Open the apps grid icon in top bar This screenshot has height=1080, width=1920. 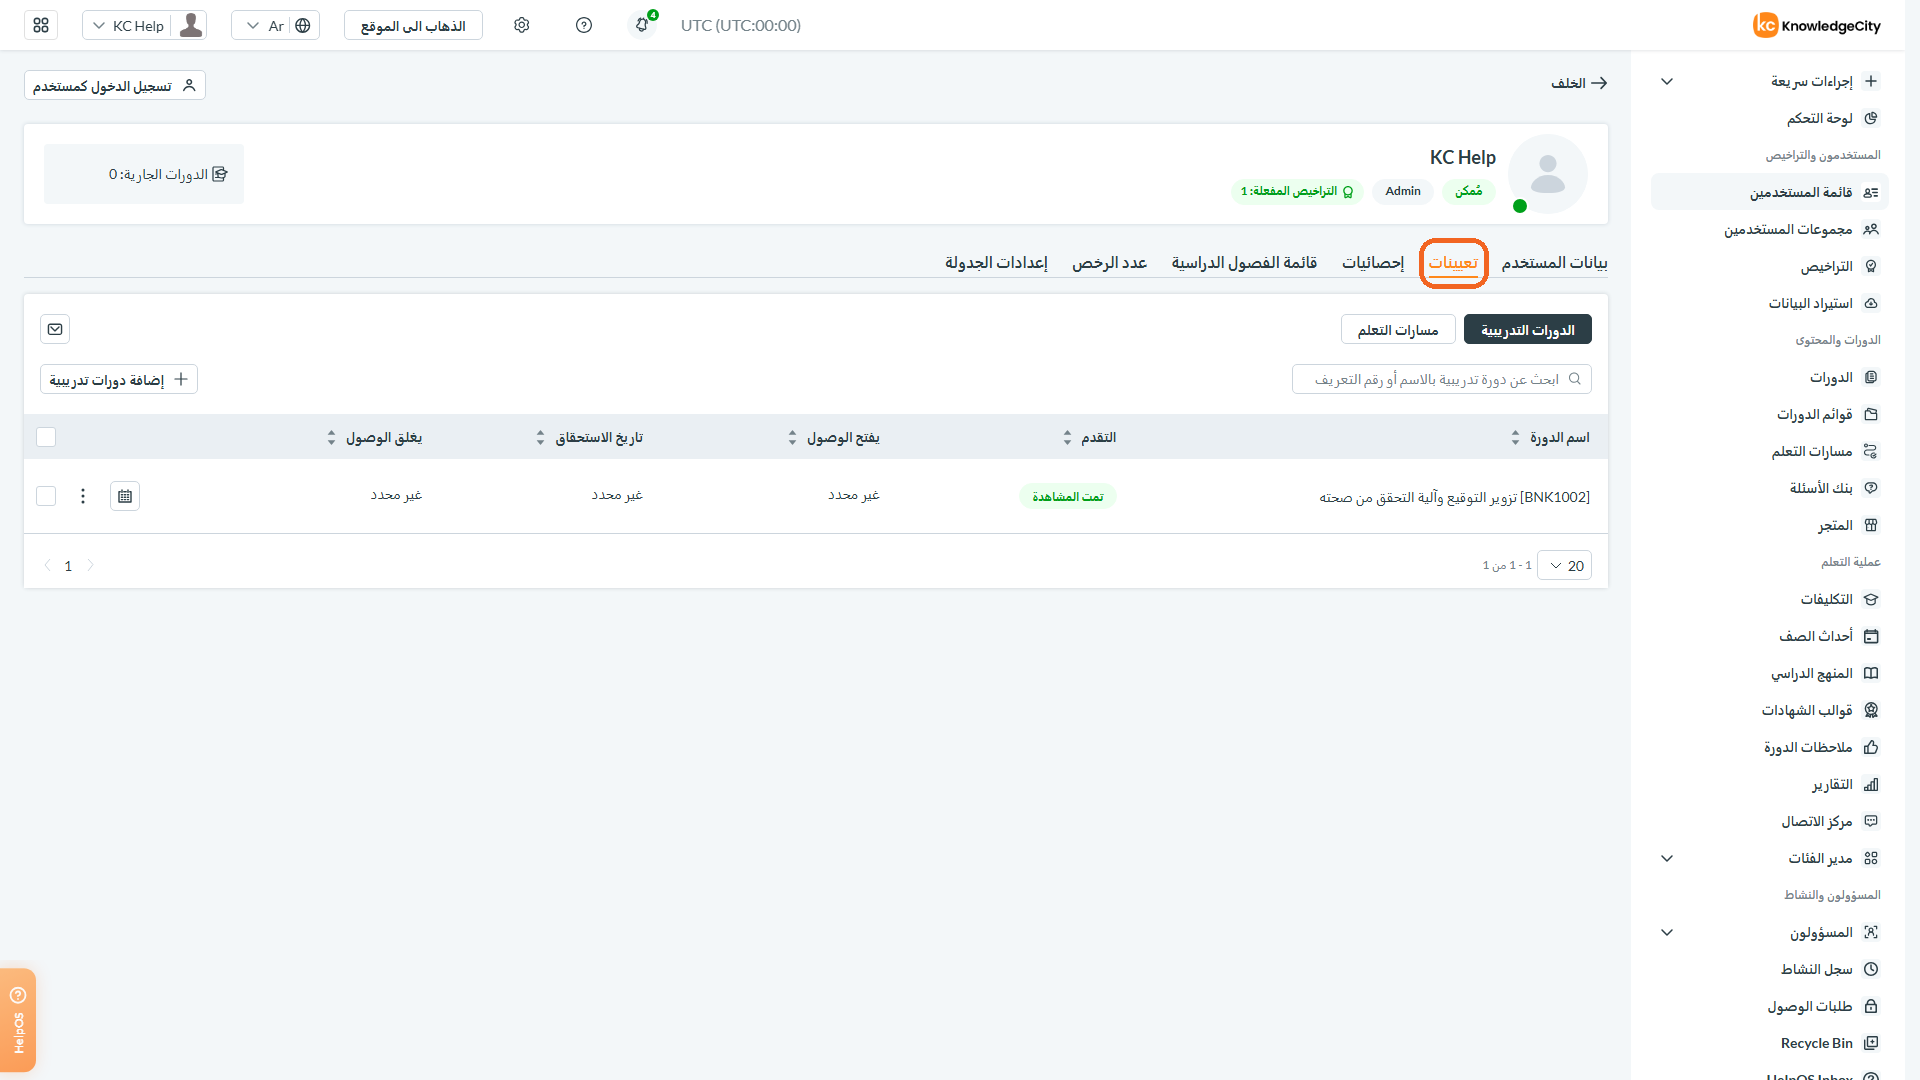(41, 25)
